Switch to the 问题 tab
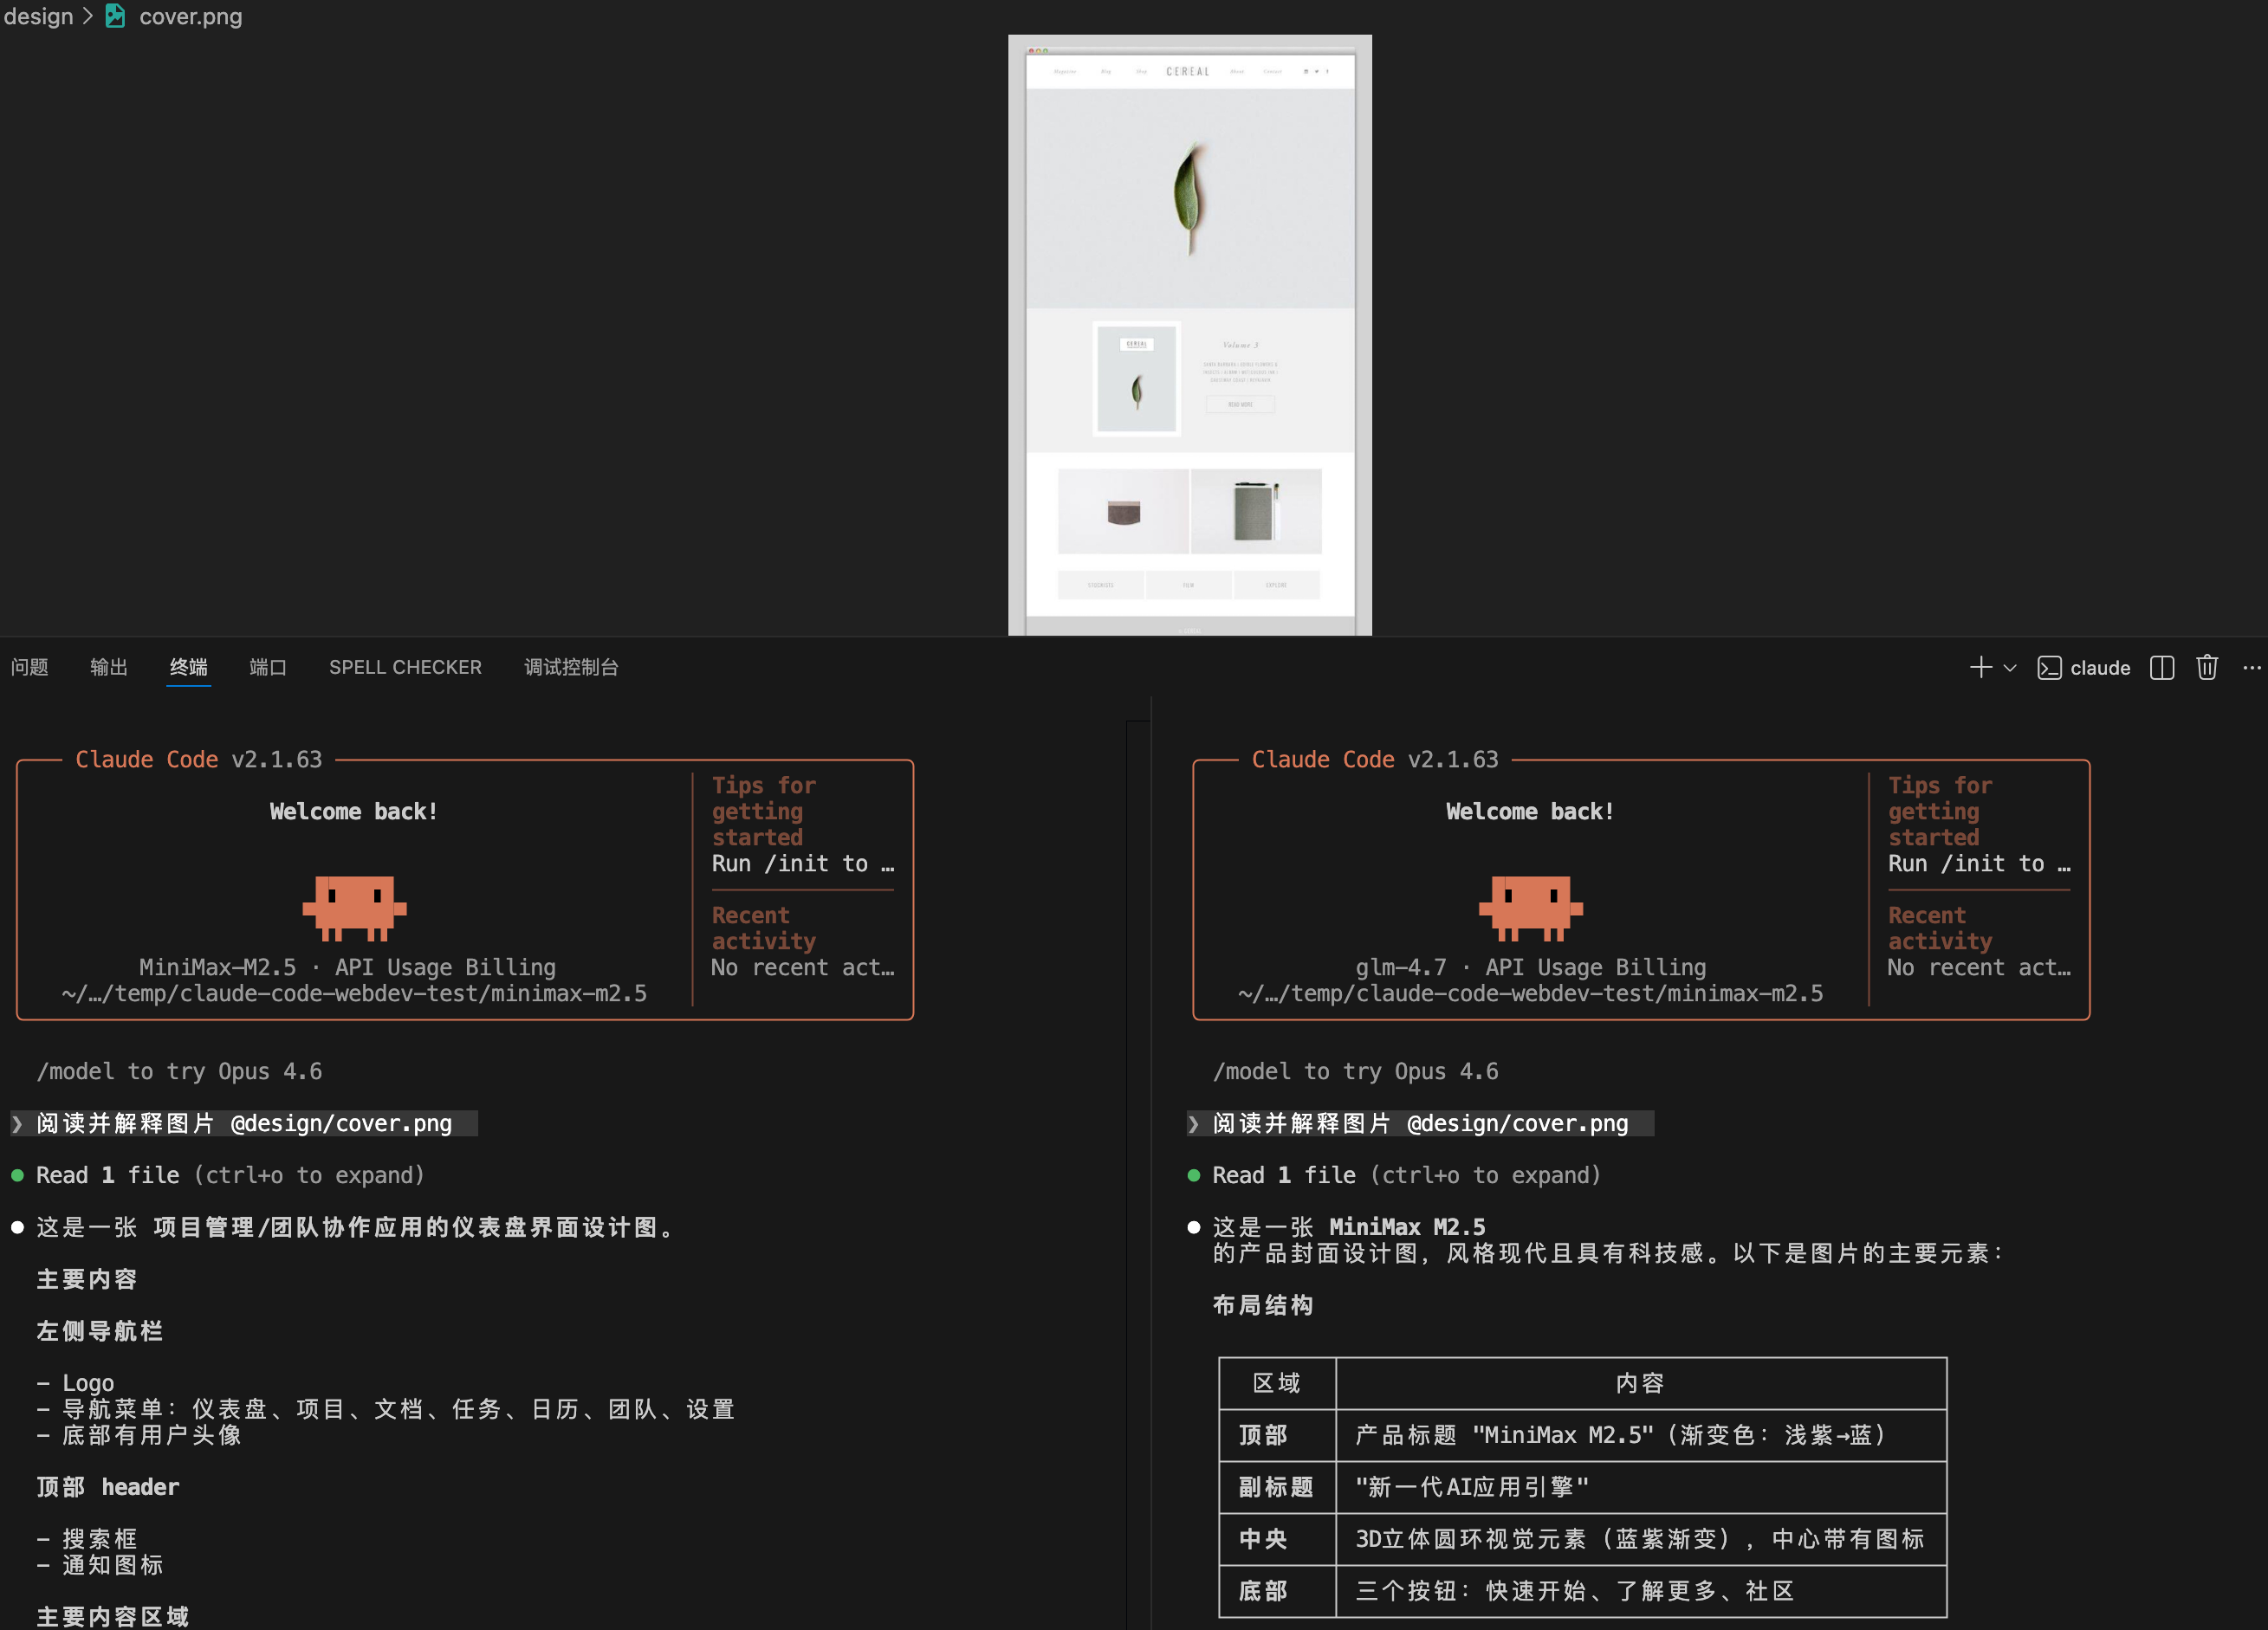Viewport: 2268px width, 1630px height. [x=30, y=667]
